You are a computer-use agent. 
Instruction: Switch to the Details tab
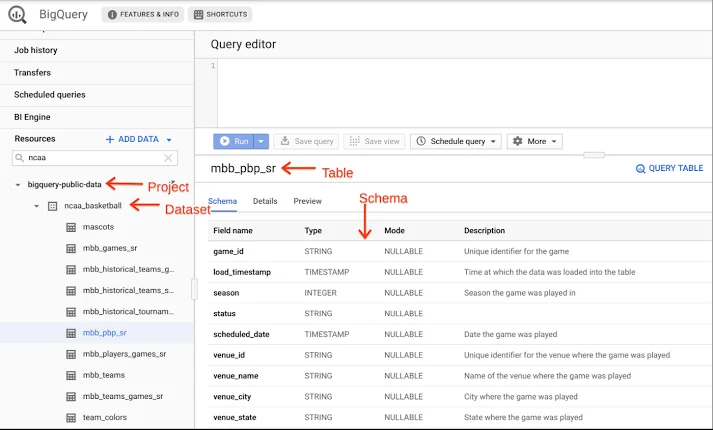[x=265, y=201]
